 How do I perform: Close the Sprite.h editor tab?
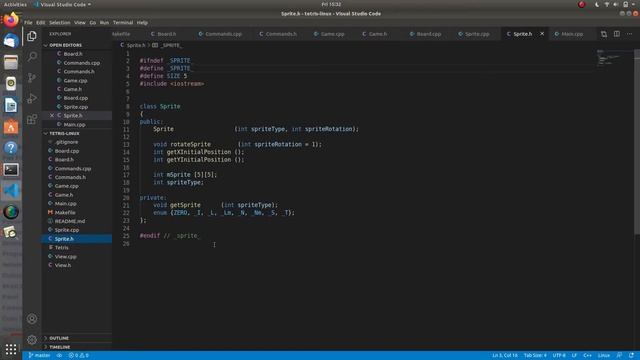(542, 34)
